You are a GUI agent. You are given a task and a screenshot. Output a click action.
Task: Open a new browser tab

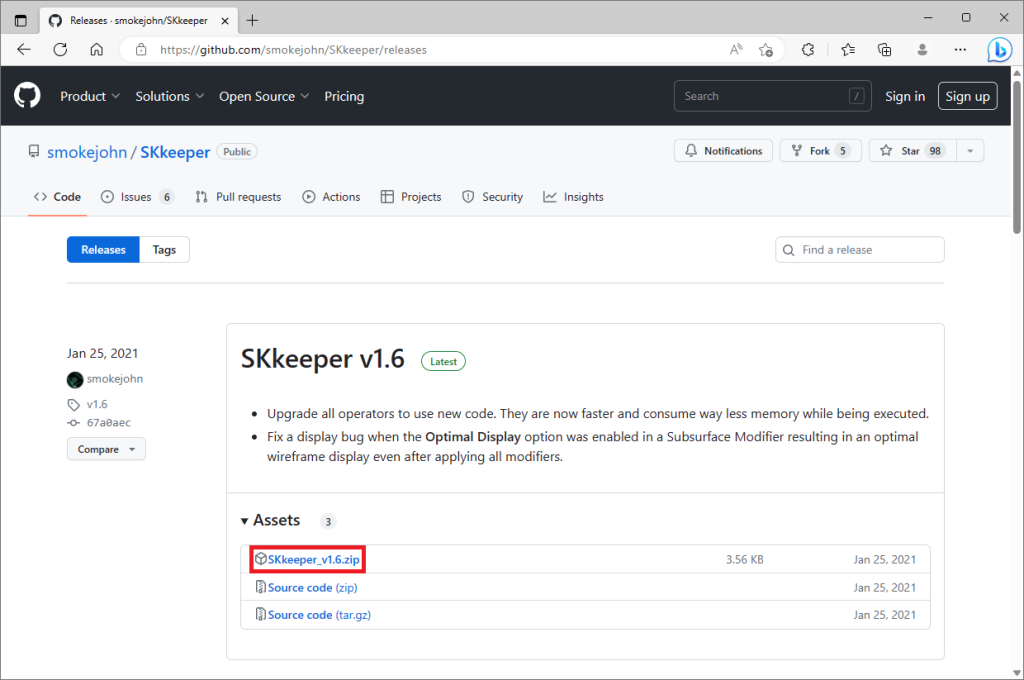[x=252, y=20]
